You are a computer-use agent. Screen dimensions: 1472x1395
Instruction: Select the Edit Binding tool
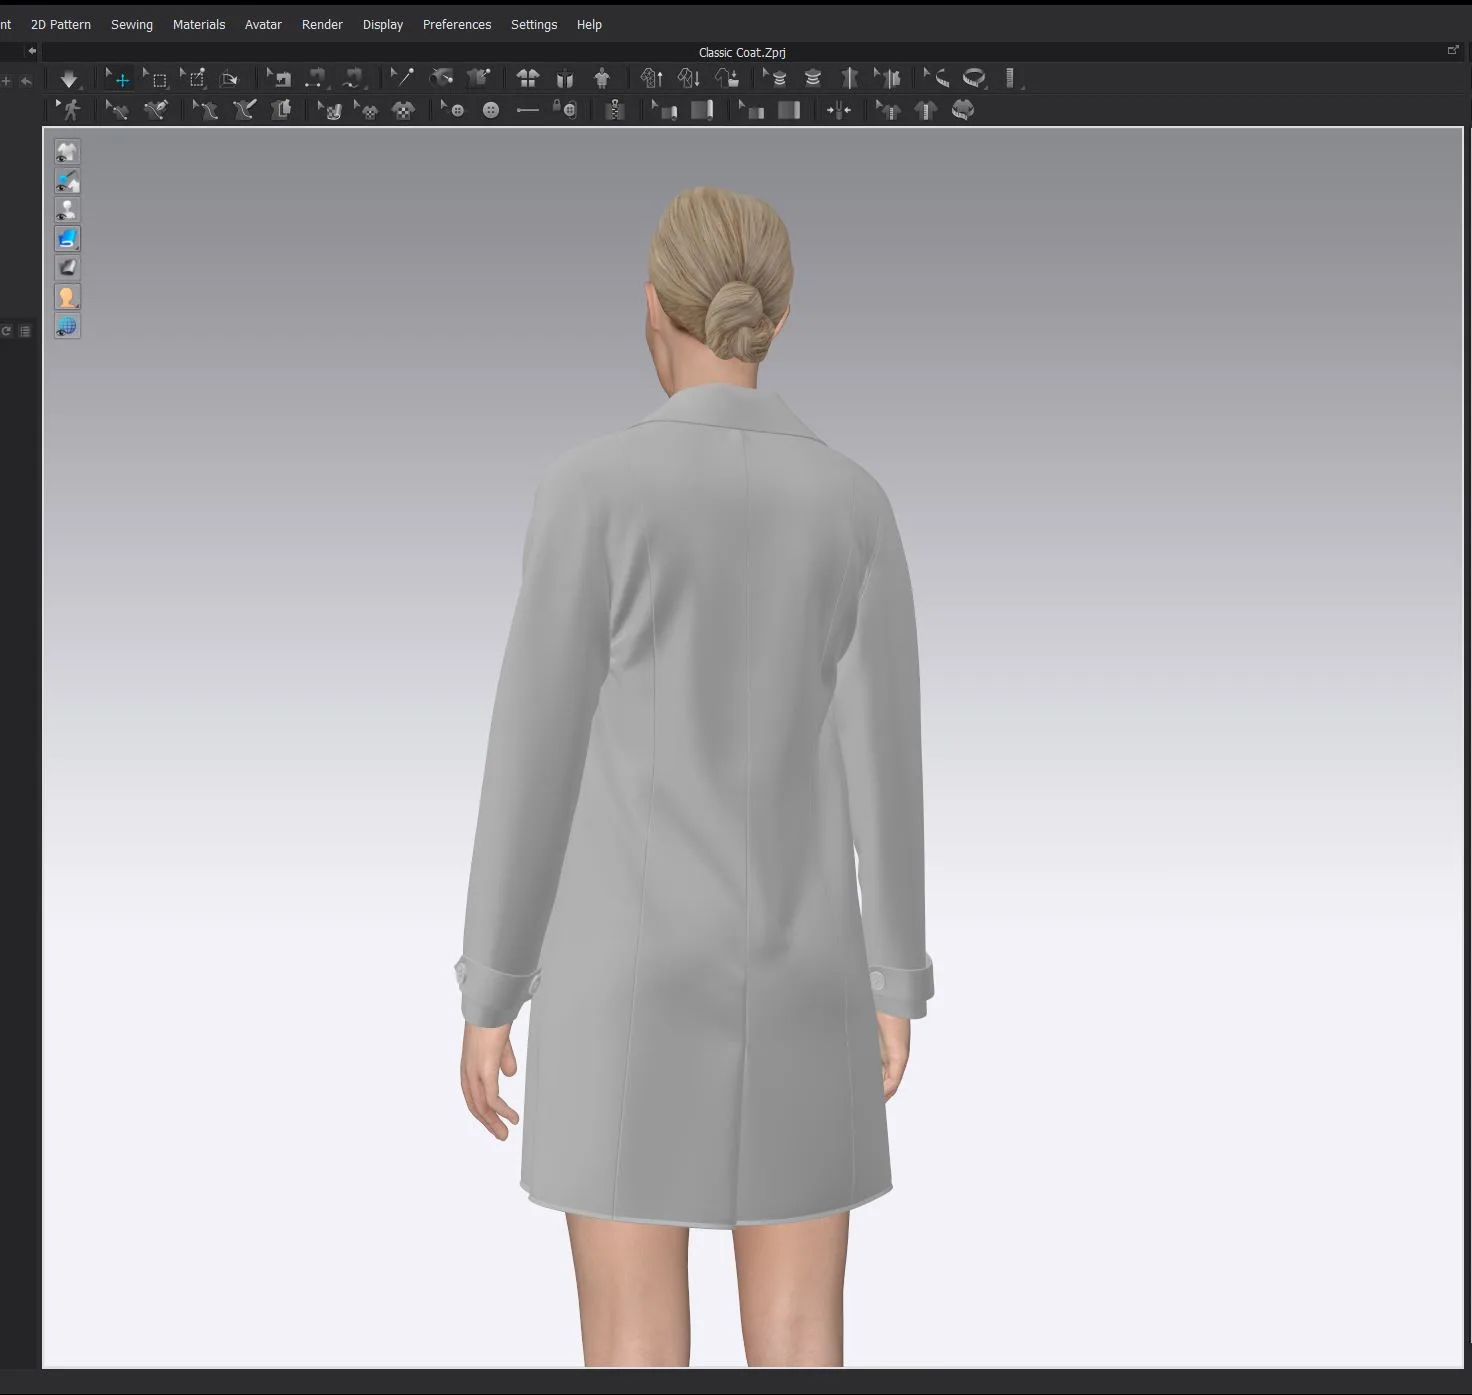[x=752, y=110]
